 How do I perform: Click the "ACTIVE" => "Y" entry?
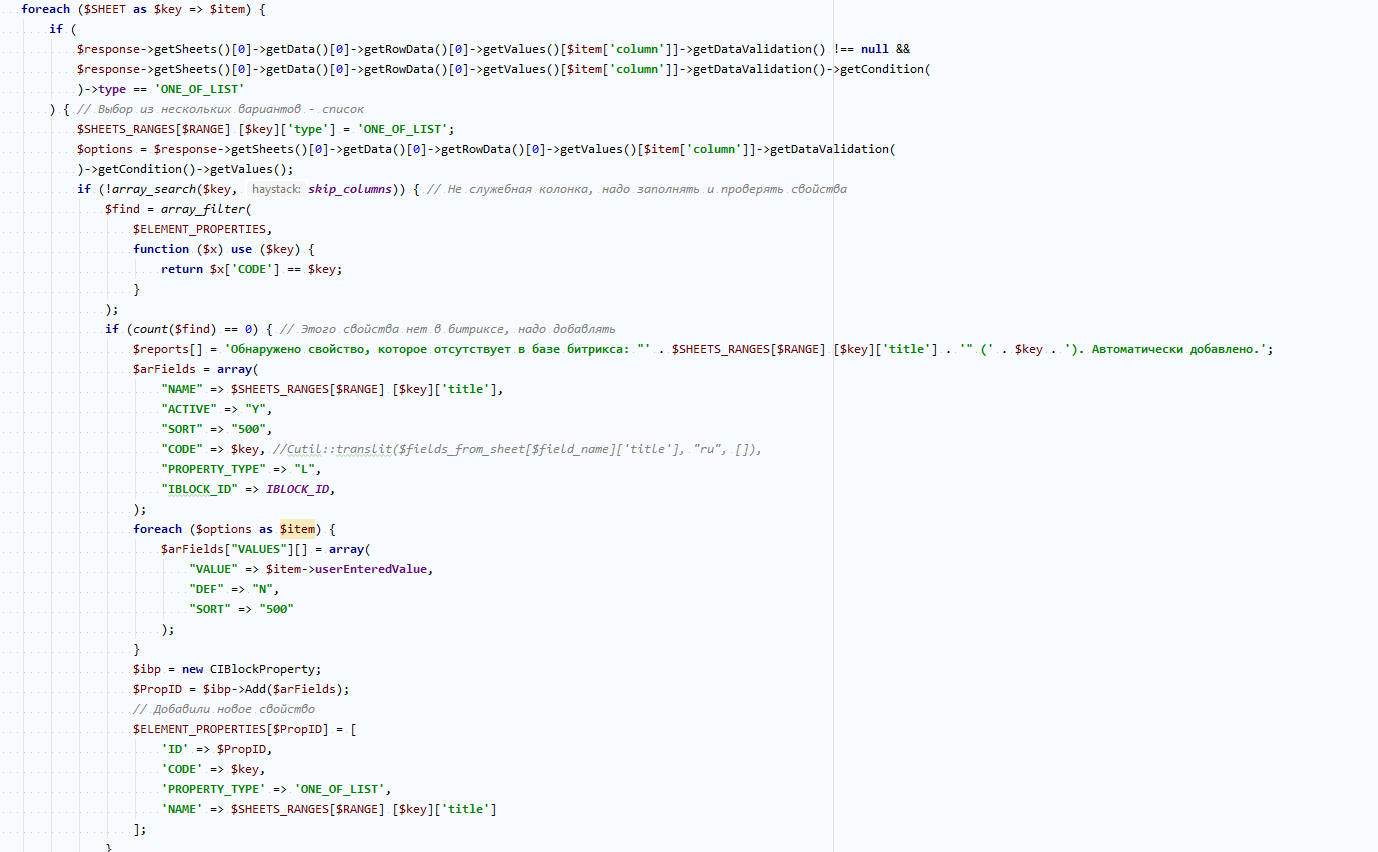(216, 409)
